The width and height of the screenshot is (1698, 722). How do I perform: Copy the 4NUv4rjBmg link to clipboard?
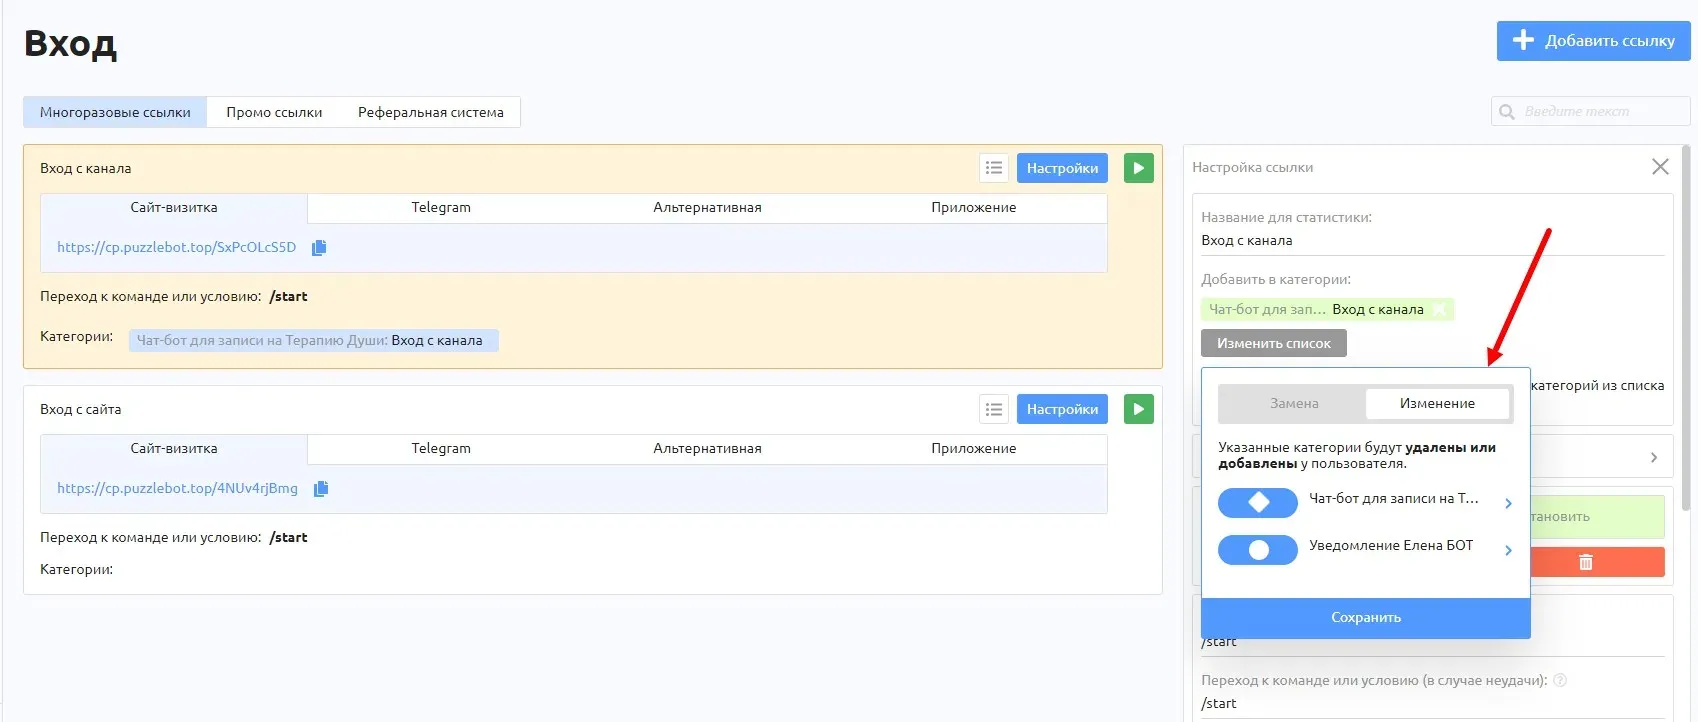(321, 488)
